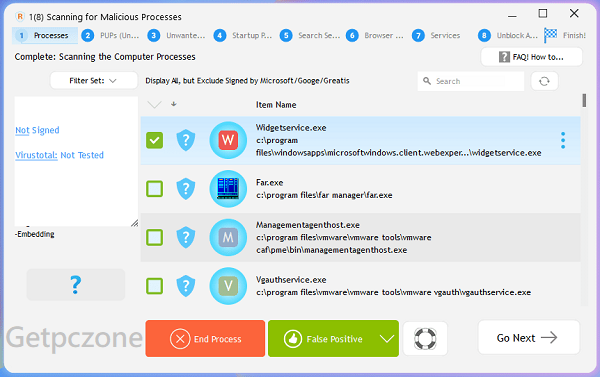Viewport: 600px width, 377px height.
Task: Open the Virustotal link
Action: (36, 155)
